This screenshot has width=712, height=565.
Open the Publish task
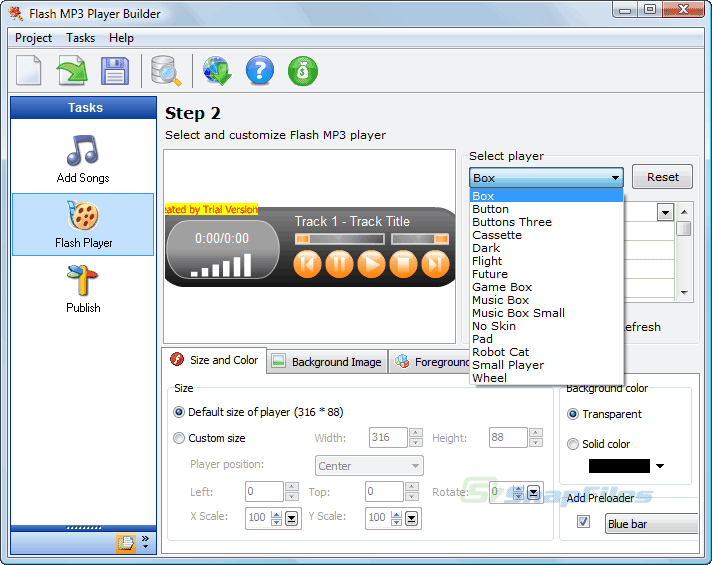click(x=83, y=289)
